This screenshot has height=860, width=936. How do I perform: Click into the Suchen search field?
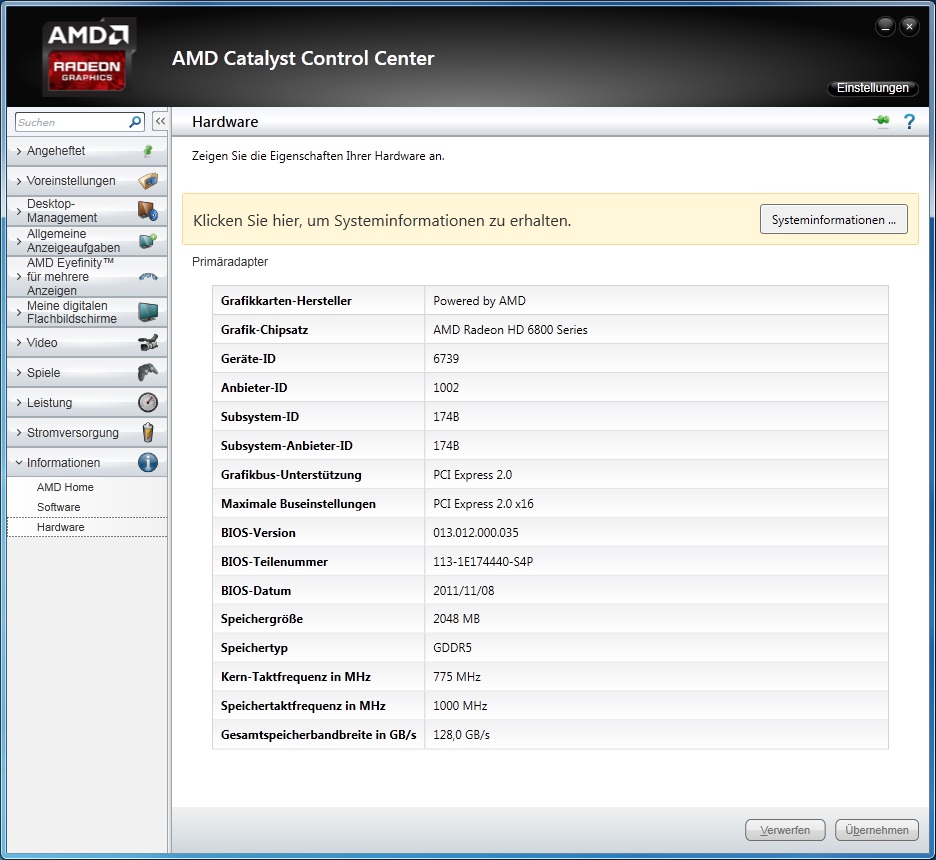72,122
